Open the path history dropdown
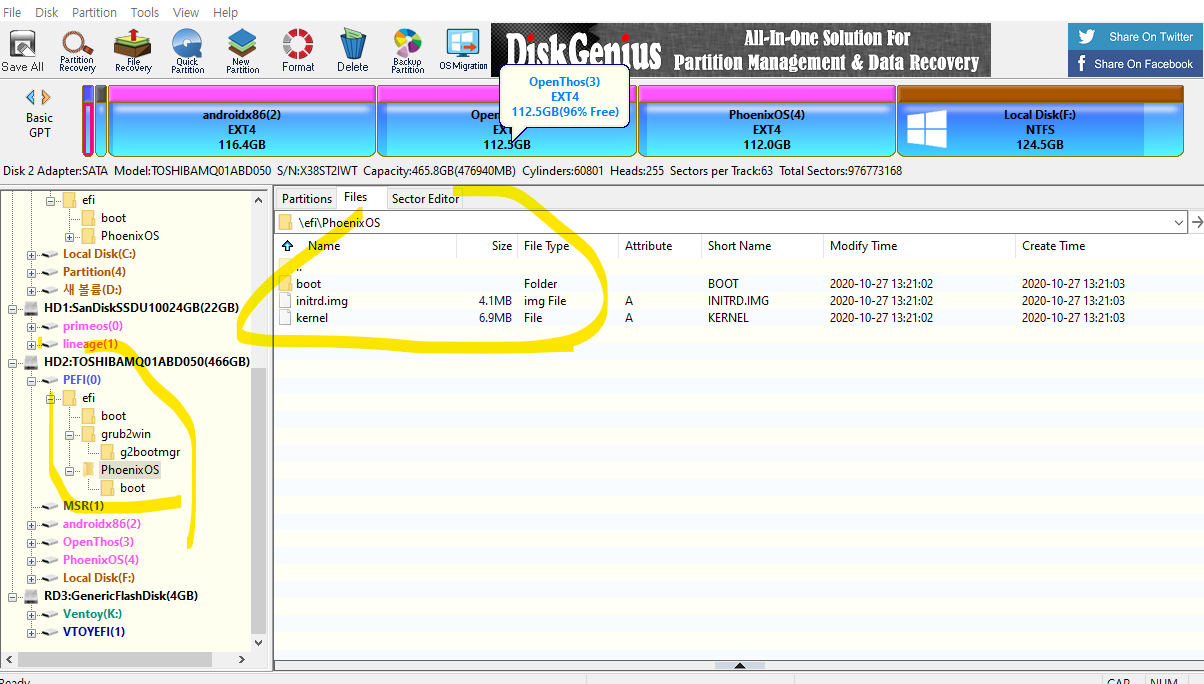This screenshot has width=1204, height=684. (x=1179, y=222)
